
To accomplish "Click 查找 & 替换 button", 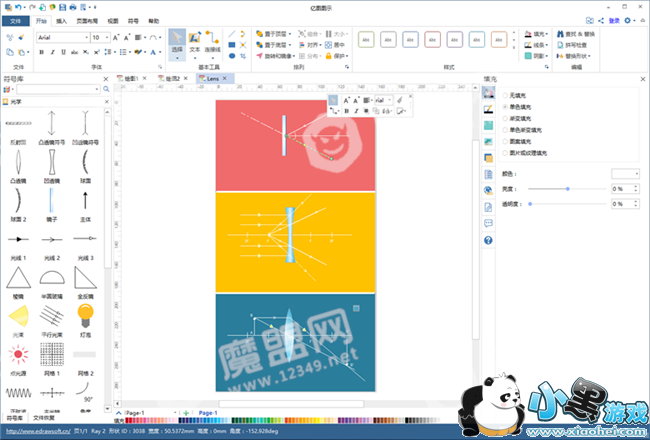I will pos(576,34).
